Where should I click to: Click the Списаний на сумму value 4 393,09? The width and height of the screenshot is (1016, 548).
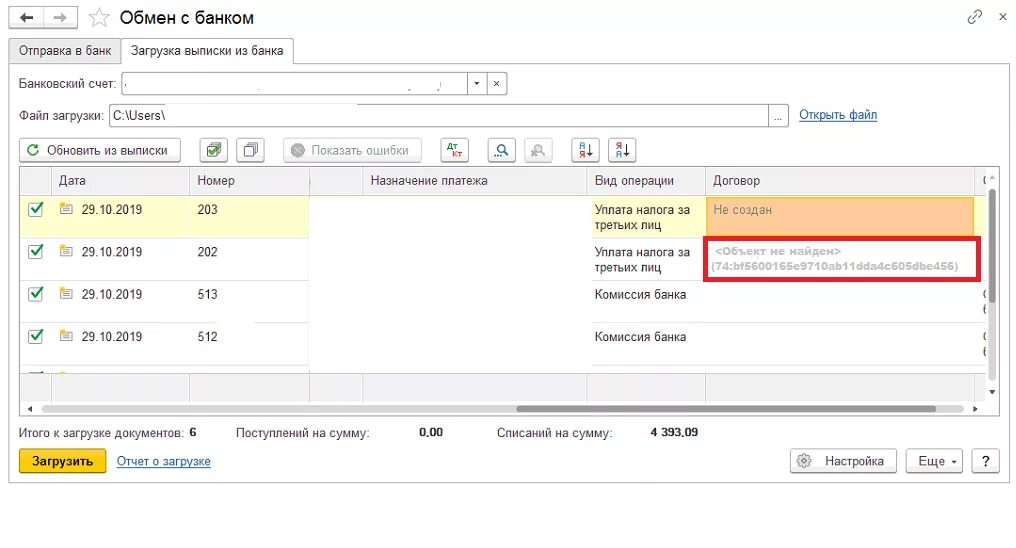674,432
